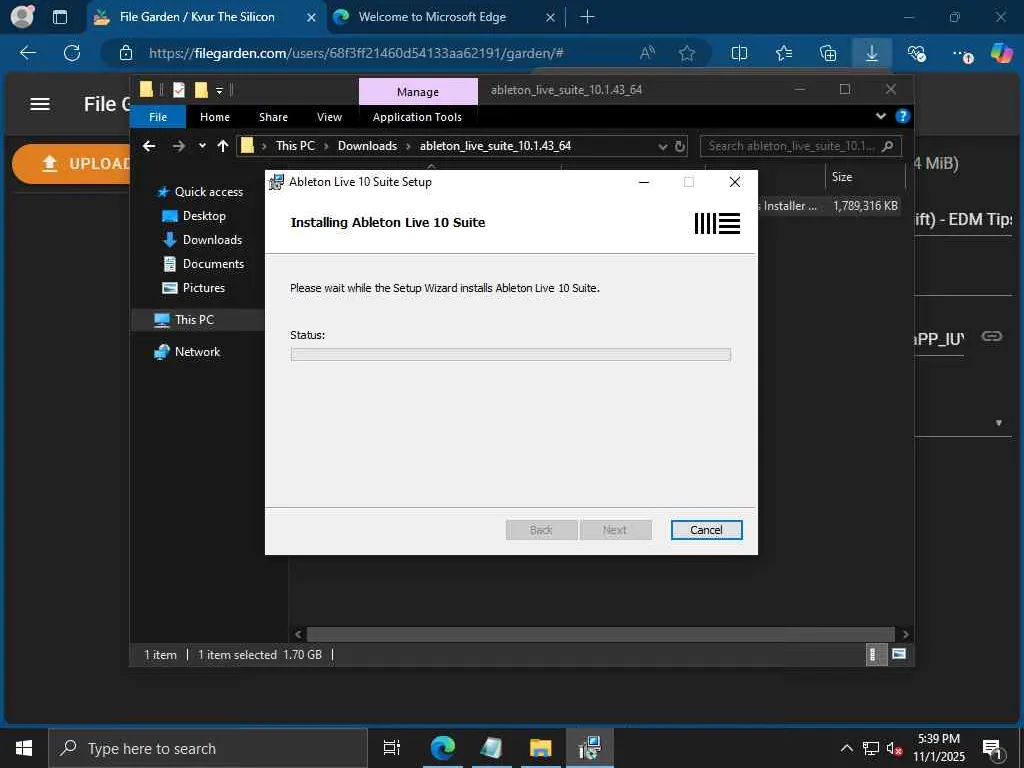Navigate forward in File Explorer
The width and height of the screenshot is (1024, 768).
pyautogui.click(x=178, y=146)
